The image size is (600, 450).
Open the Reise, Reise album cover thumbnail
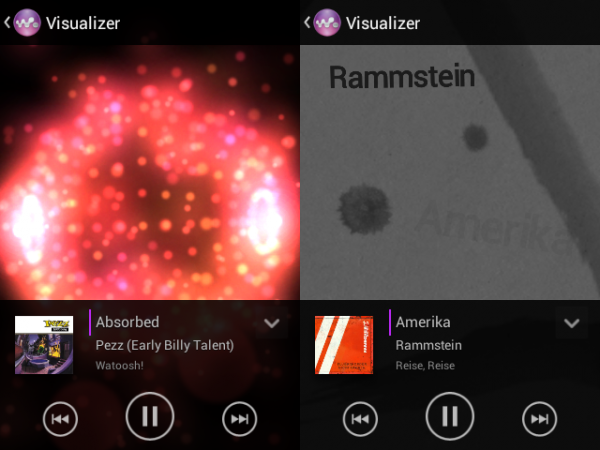(344, 345)
